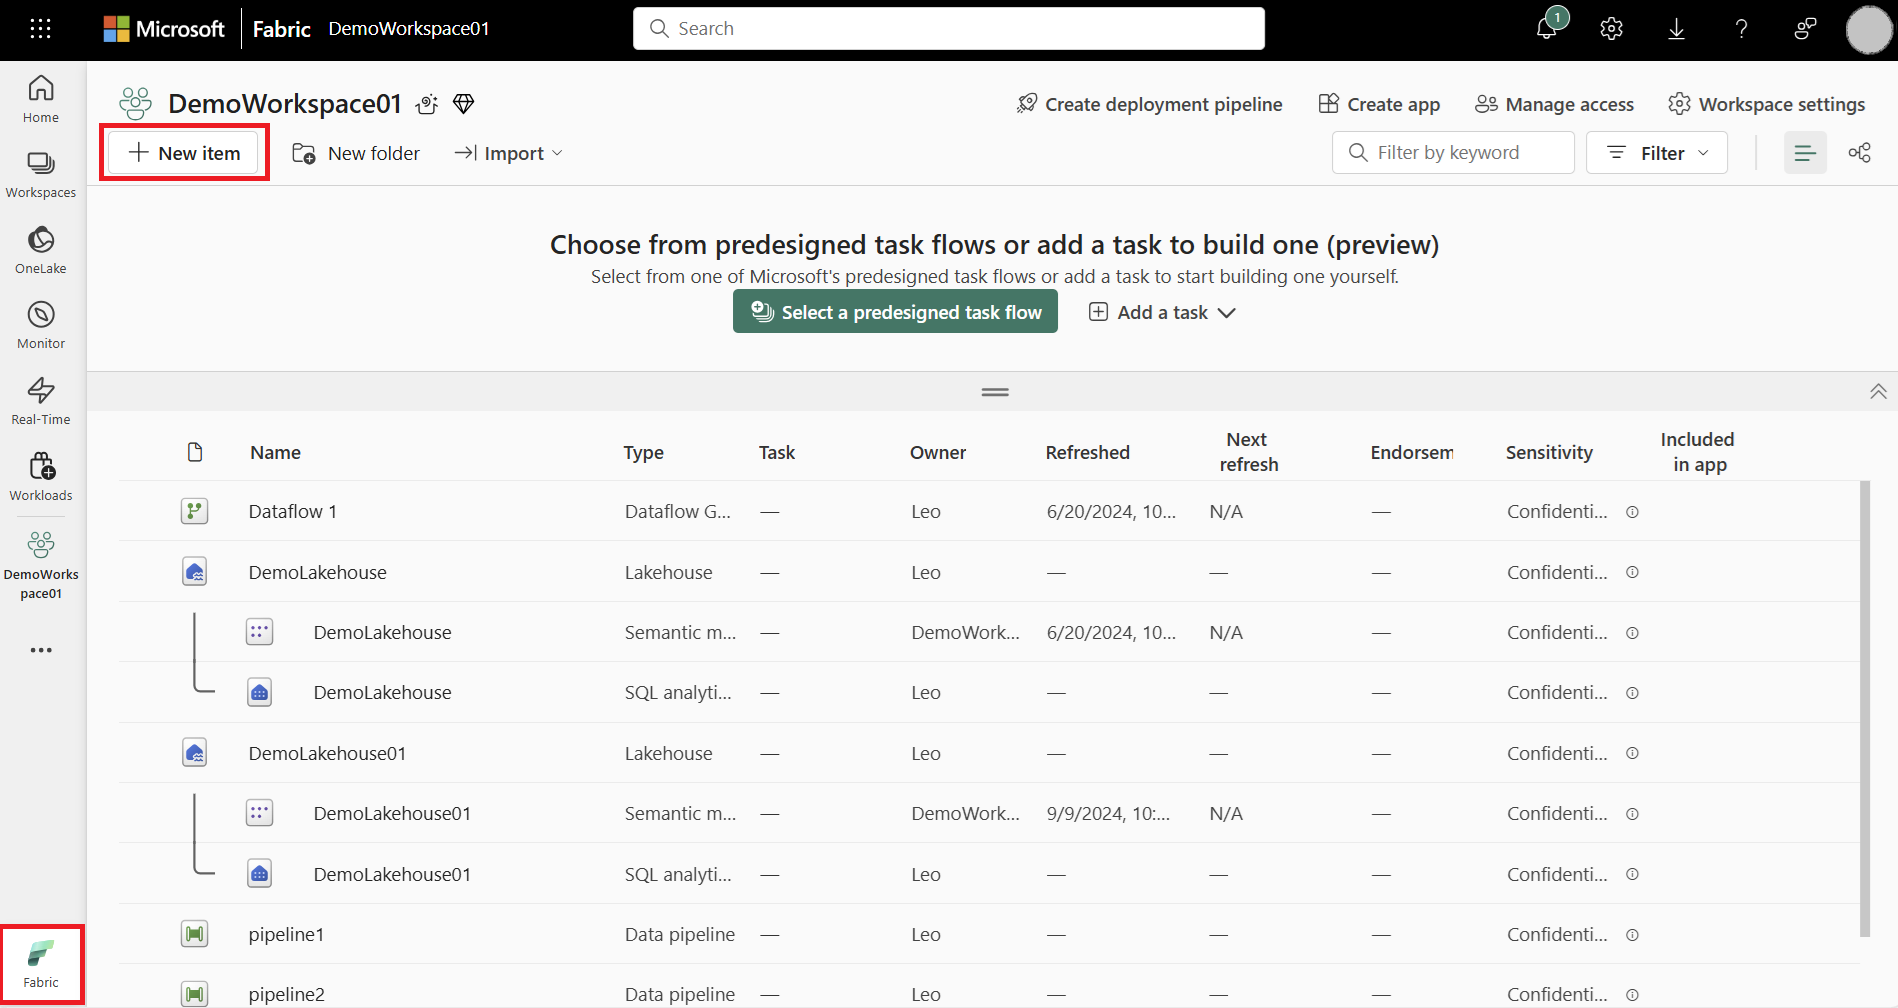This screenshot has width=1898, height=1008.
Task: Open Workloads in the sidebar
Action: [x=41, y=476]
